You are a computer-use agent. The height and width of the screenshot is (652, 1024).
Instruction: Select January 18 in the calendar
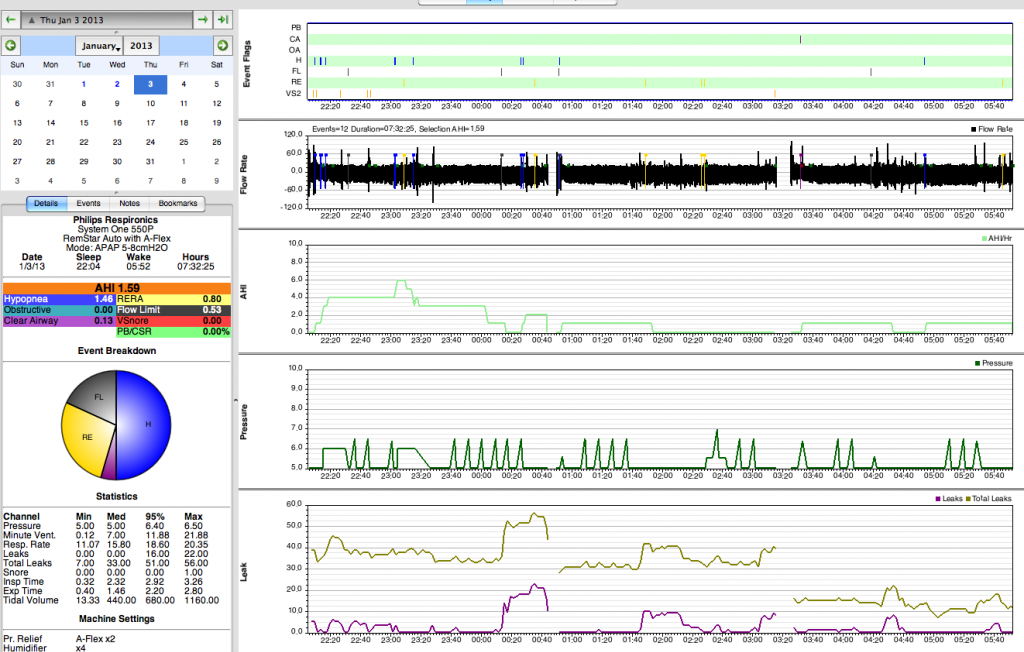[x=184, y=123]
